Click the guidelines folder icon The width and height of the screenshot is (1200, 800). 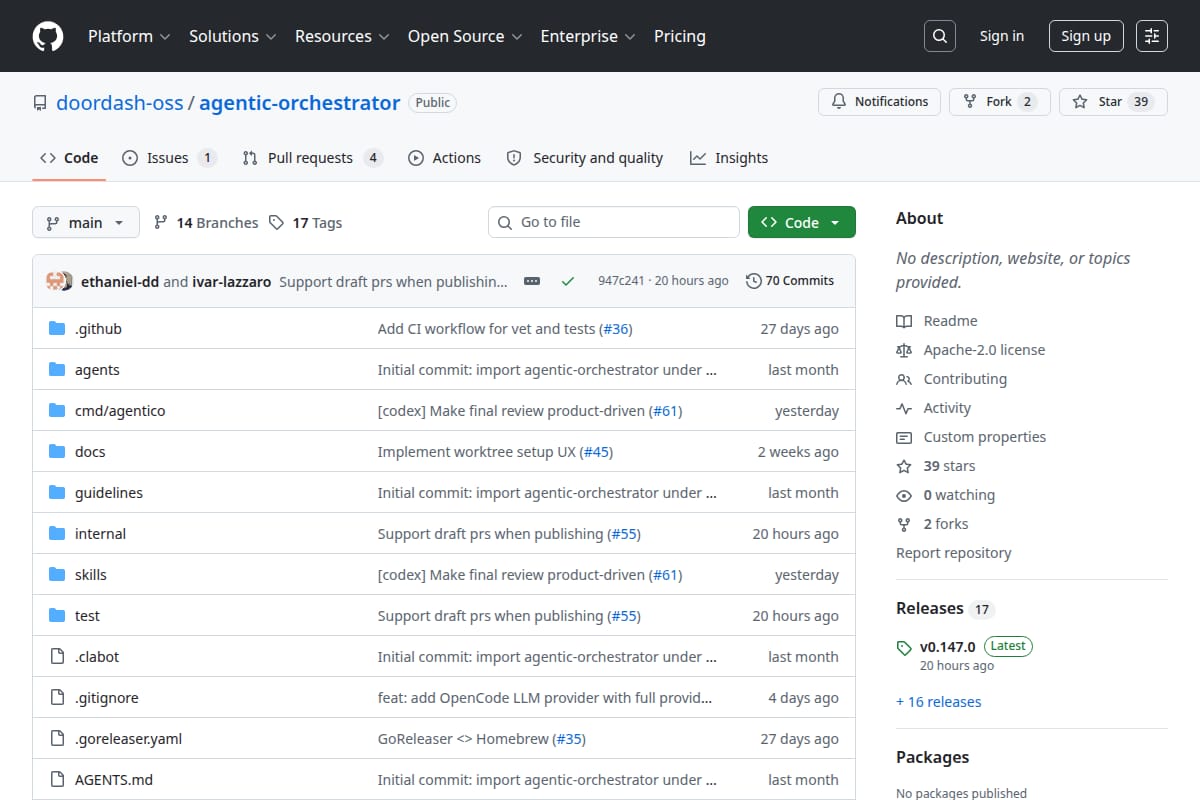click(57, 493)
